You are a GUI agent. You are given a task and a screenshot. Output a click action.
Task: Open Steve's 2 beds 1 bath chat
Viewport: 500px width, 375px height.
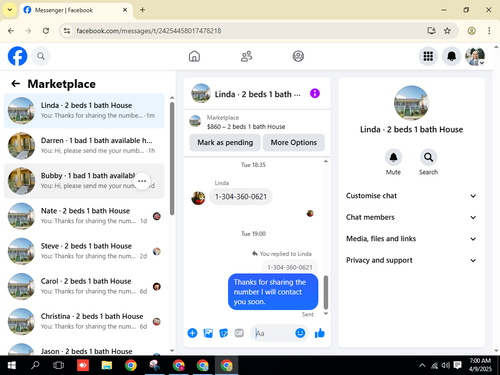pyautogui.click(x=84, y=251)
